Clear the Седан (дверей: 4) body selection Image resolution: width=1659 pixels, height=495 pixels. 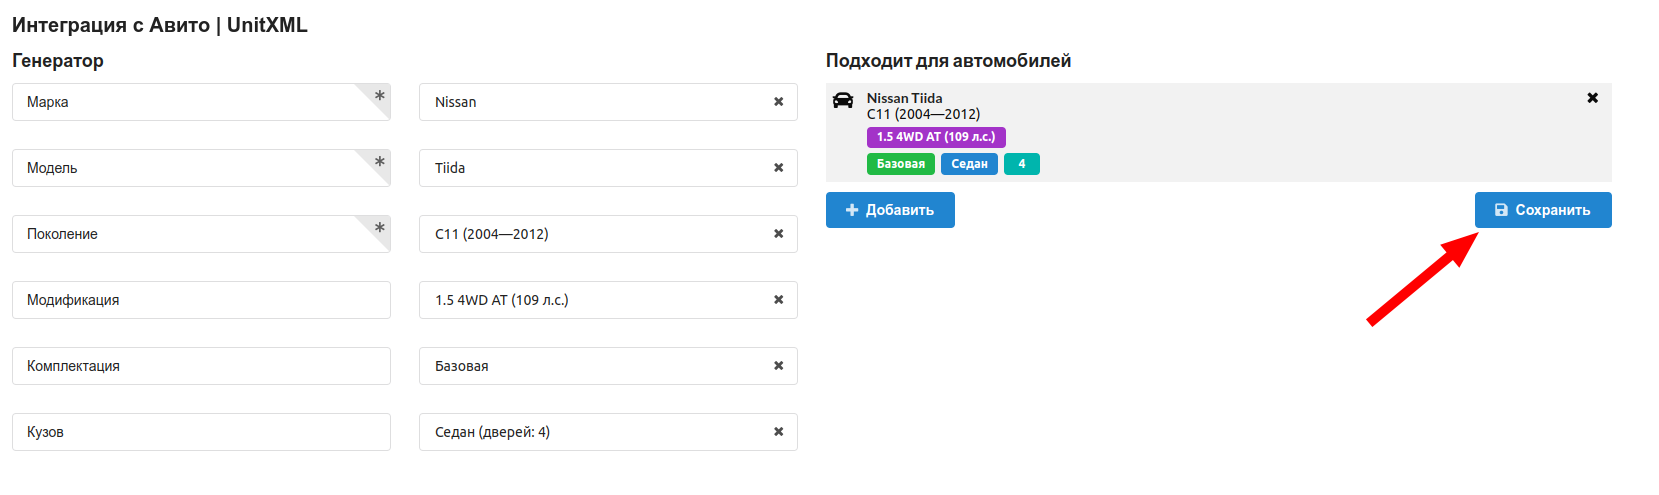(x=778, y=432)
